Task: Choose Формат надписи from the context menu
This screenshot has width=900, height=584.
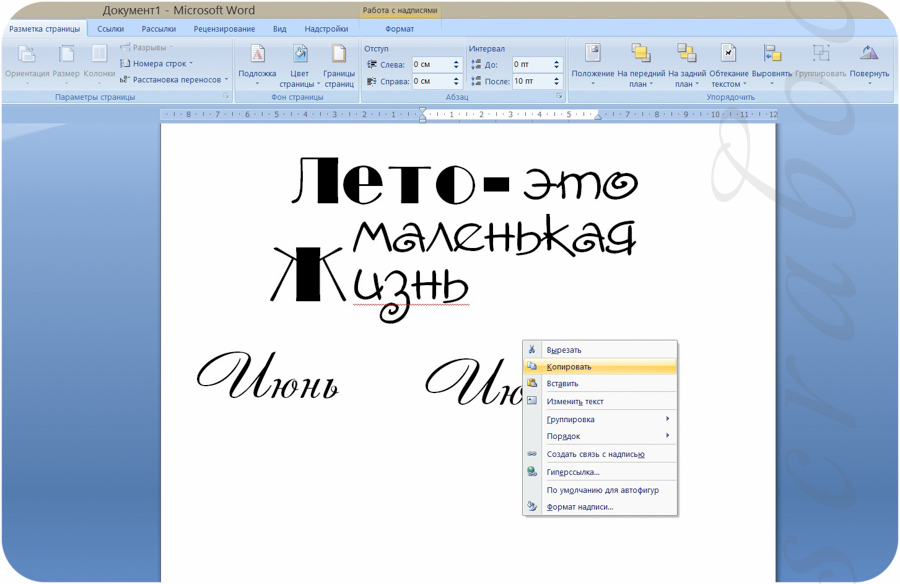Action: pyautogui.click(x=600, y=507)
